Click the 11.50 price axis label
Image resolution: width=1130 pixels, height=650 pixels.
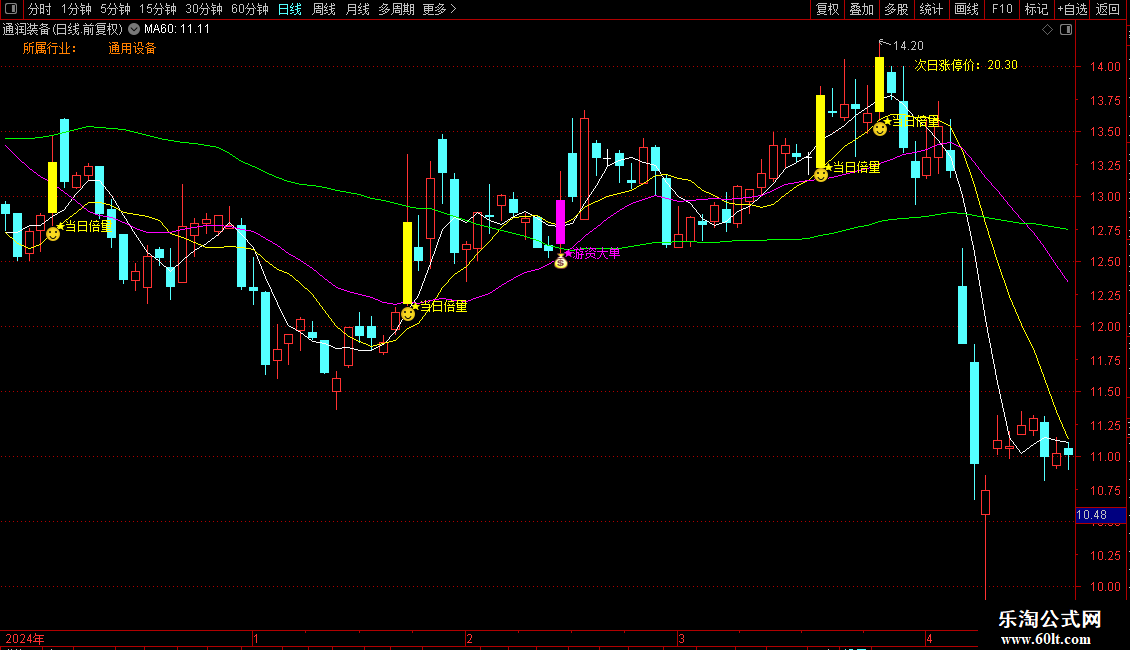[1105, 392]
